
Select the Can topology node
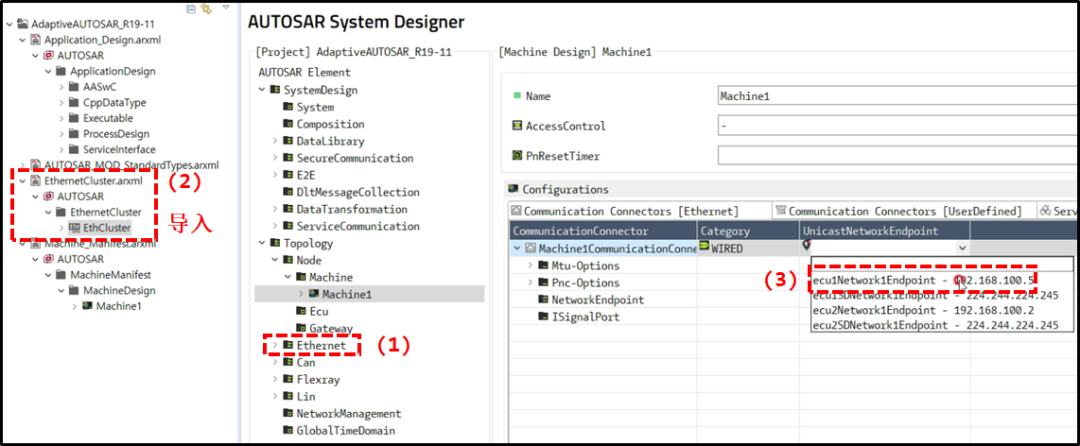click(x=306, y=362)
